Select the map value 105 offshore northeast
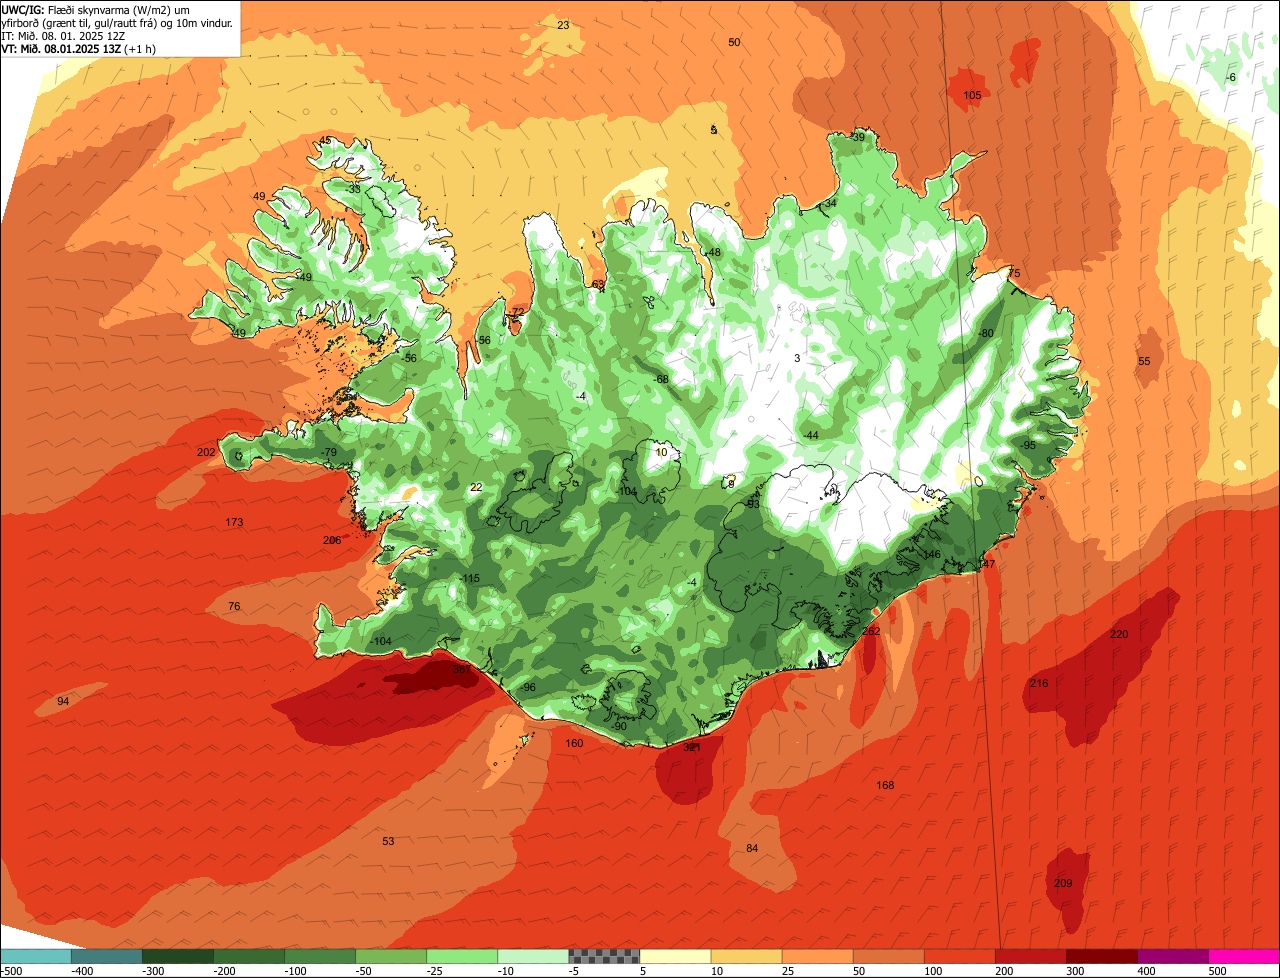The image size is (1280, 978). pyautogui.click(x=972, y=95)
